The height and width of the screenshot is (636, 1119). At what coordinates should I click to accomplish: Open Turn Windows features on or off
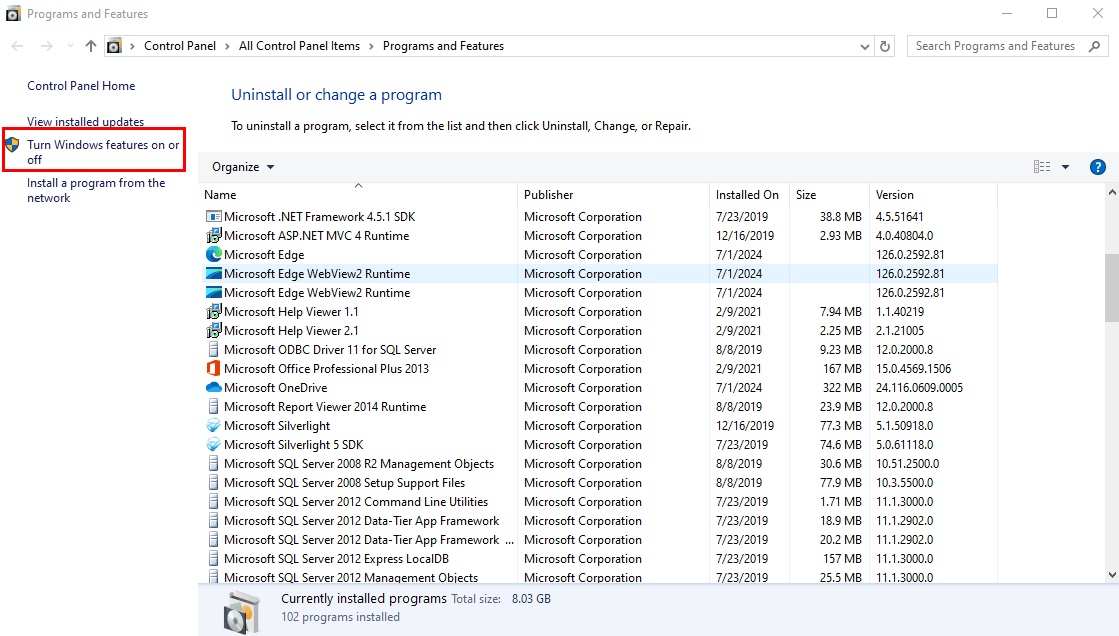click(x=102, y=152)
